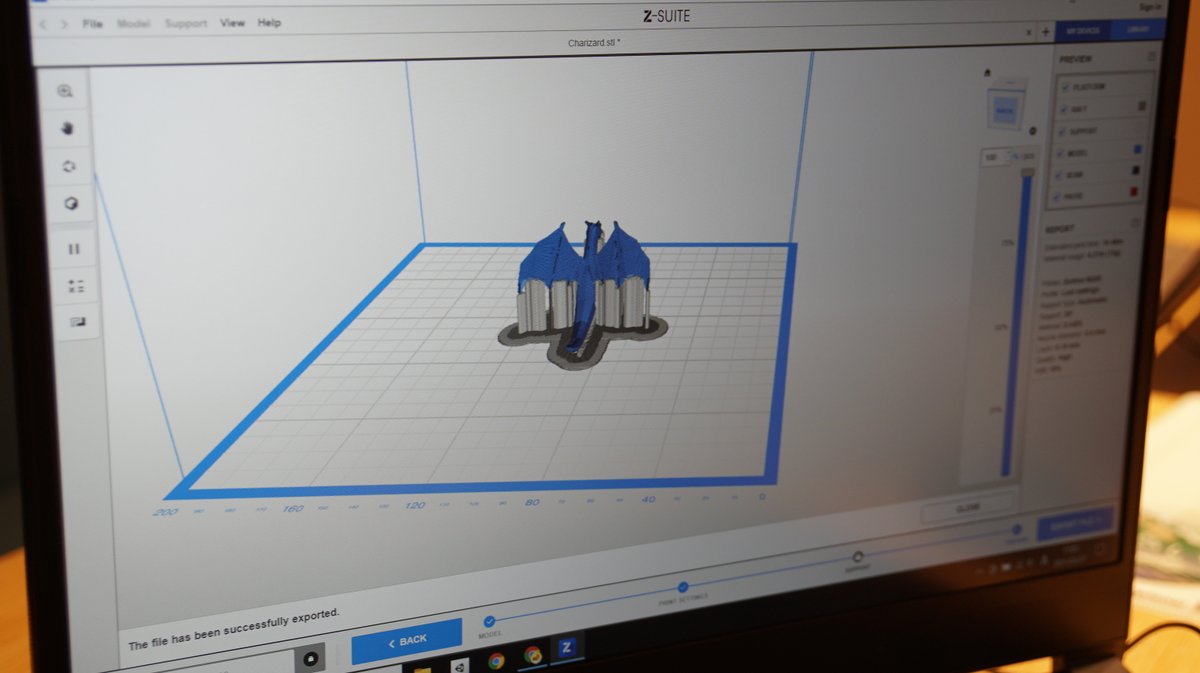Click the home view icon above view cube
The image size is (1200, 673).
(988, 73)
